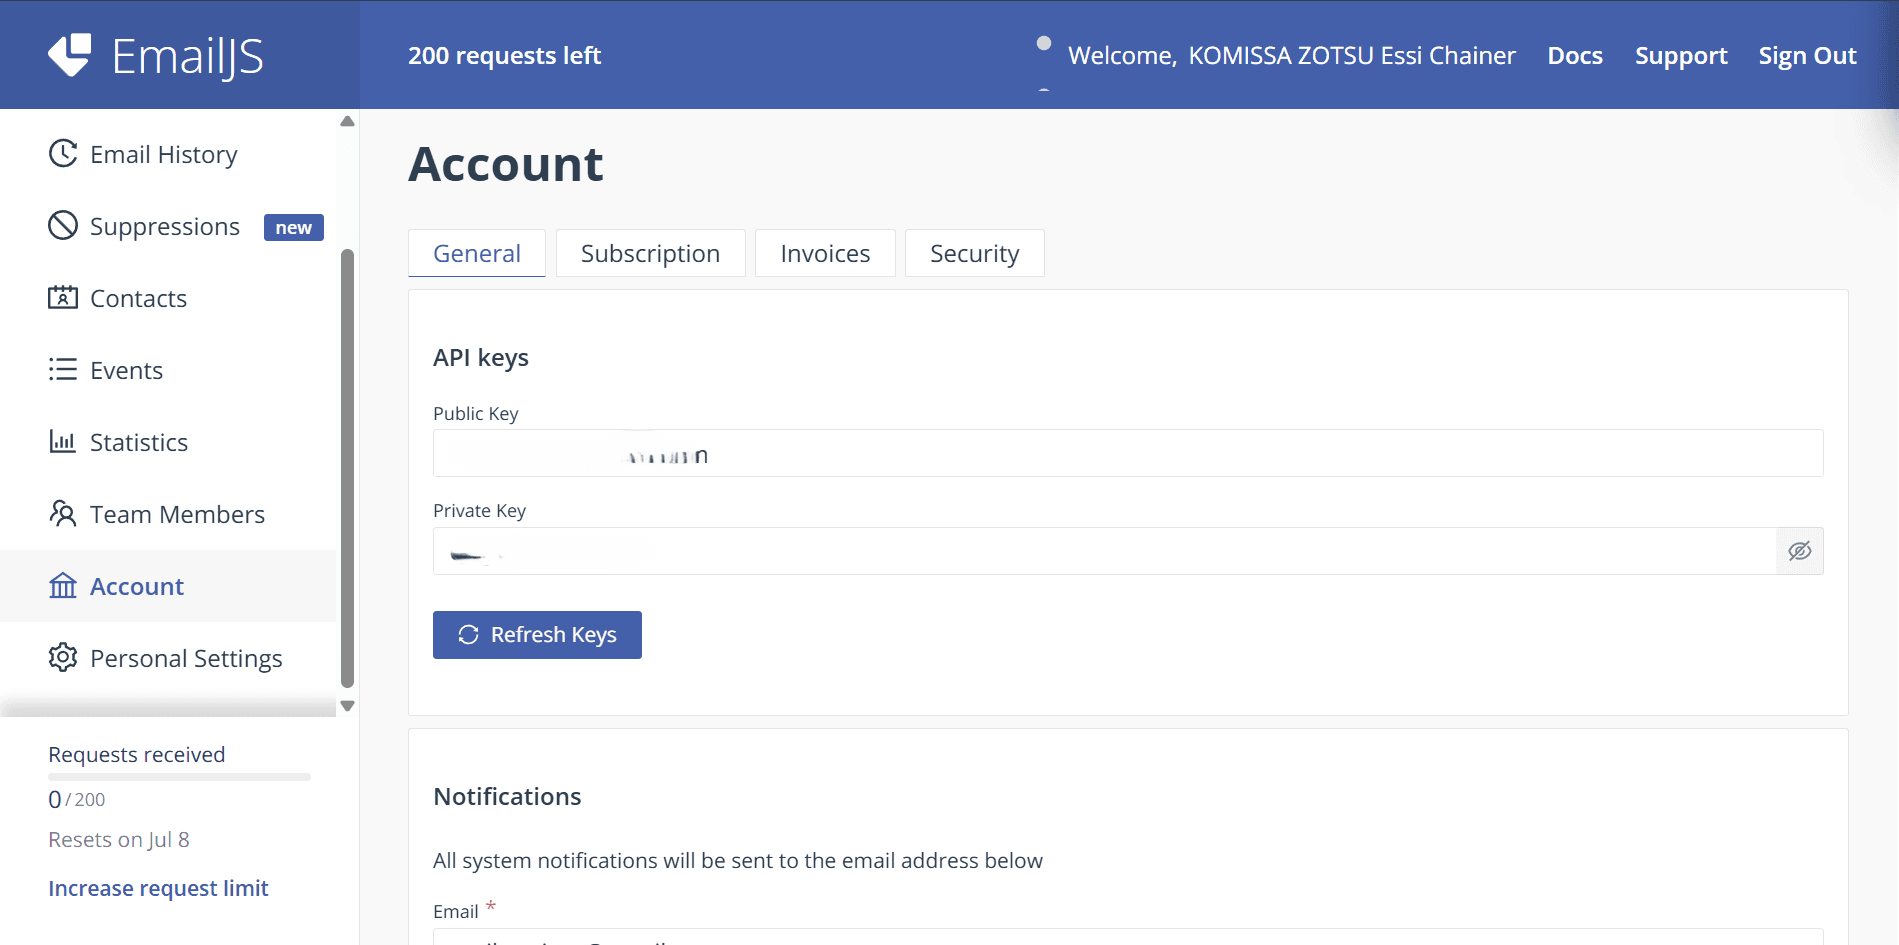Screen dimensions: 1899x945
Task: Open Personal Settings via the gear icon
Action: pyautogui.click(x=62, y=657)
